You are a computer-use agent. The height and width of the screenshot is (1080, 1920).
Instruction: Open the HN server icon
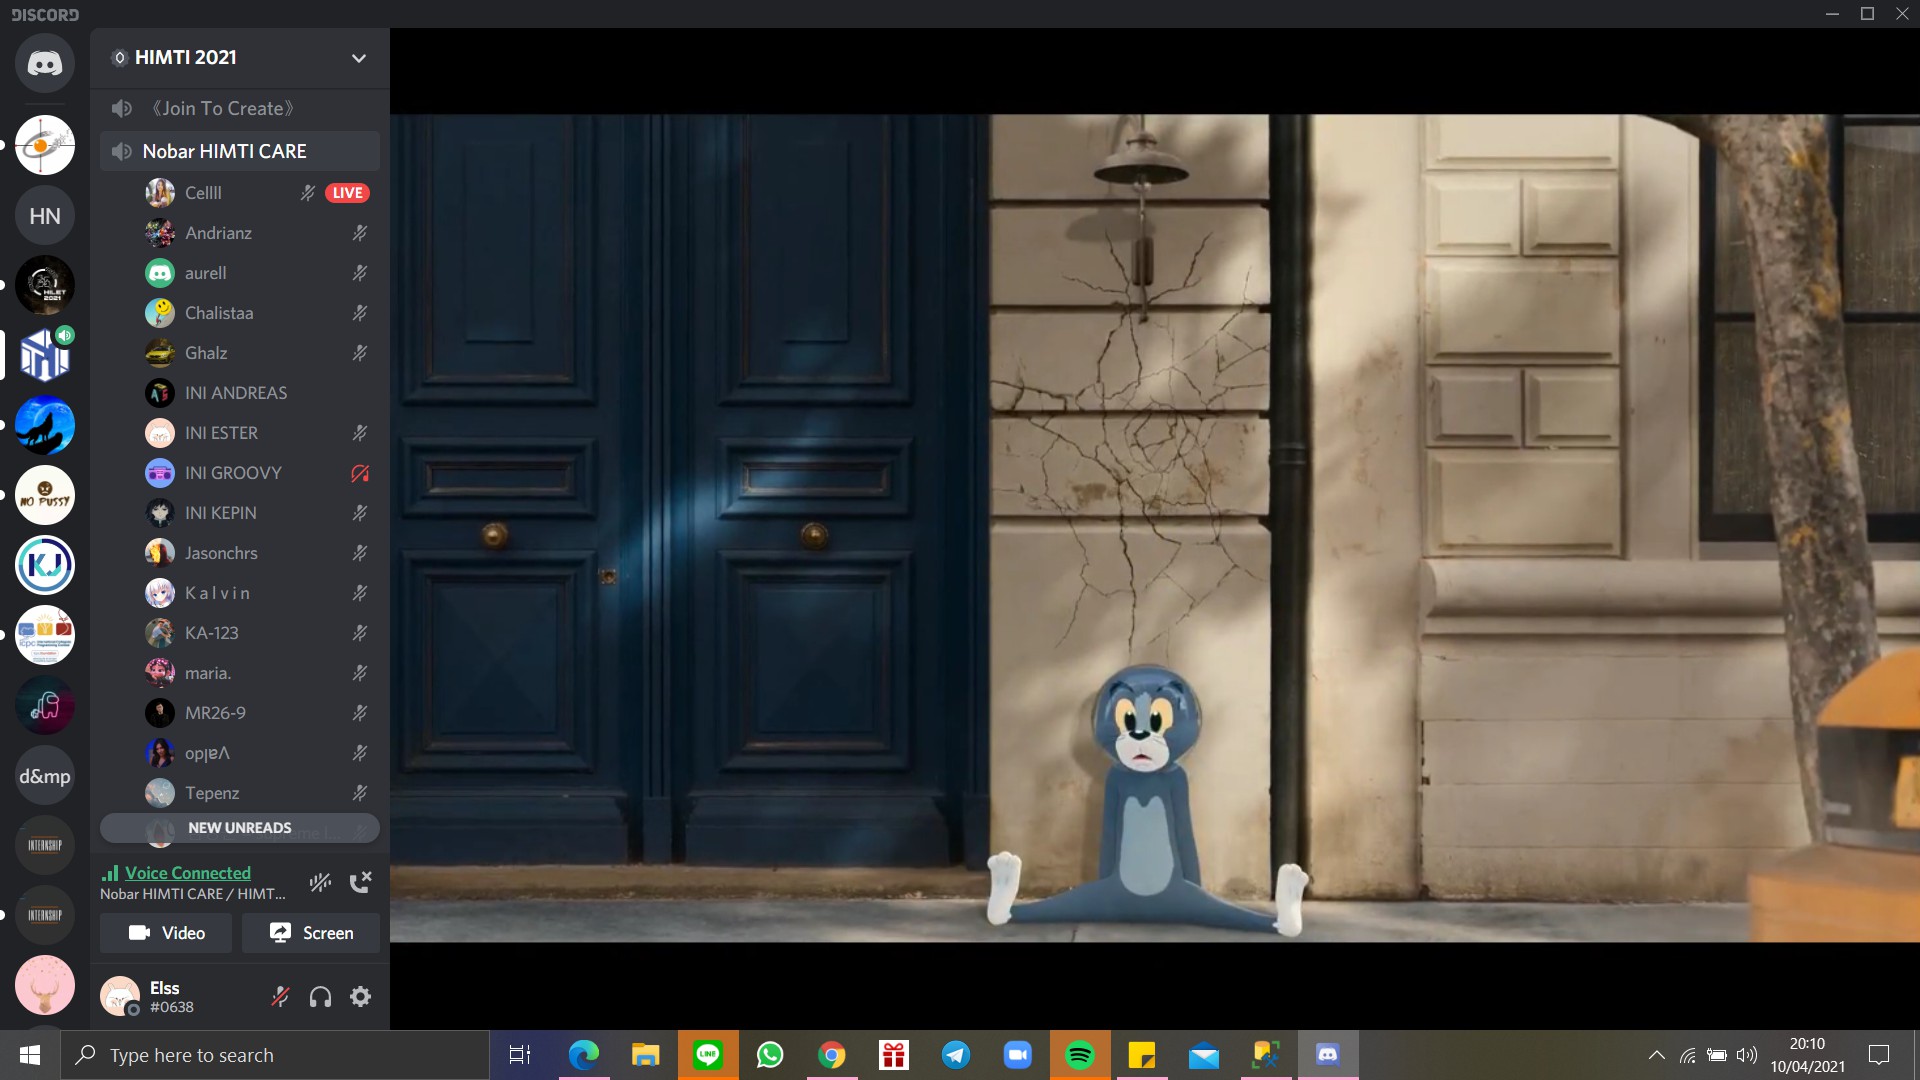click(x=45, y=216)
